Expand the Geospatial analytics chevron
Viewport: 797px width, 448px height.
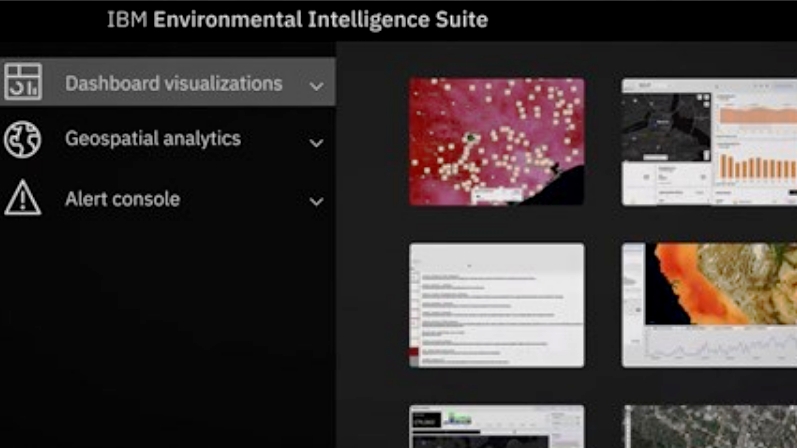pyautogui.click(x=316, y=143)
